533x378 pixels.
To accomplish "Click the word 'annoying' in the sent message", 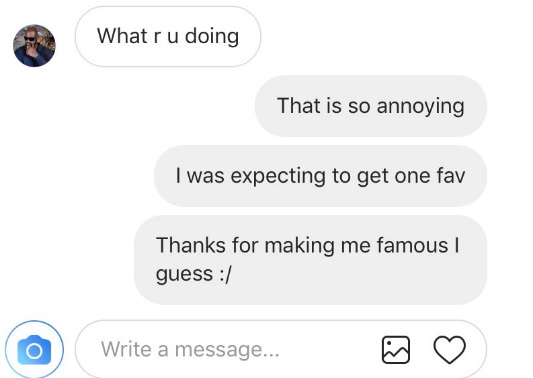I will [x=420, y=106].
